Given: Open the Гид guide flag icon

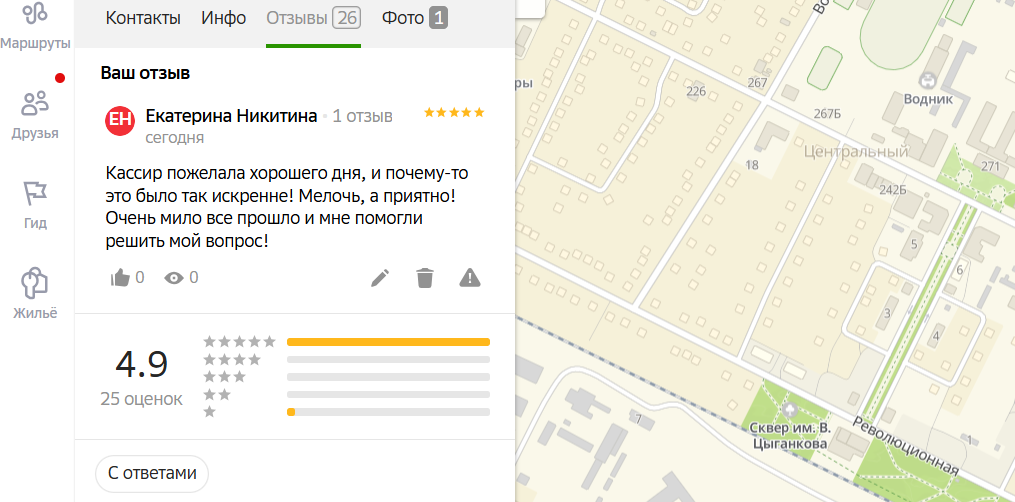Looking at the screenshot, I should click(x=35, y=193).
